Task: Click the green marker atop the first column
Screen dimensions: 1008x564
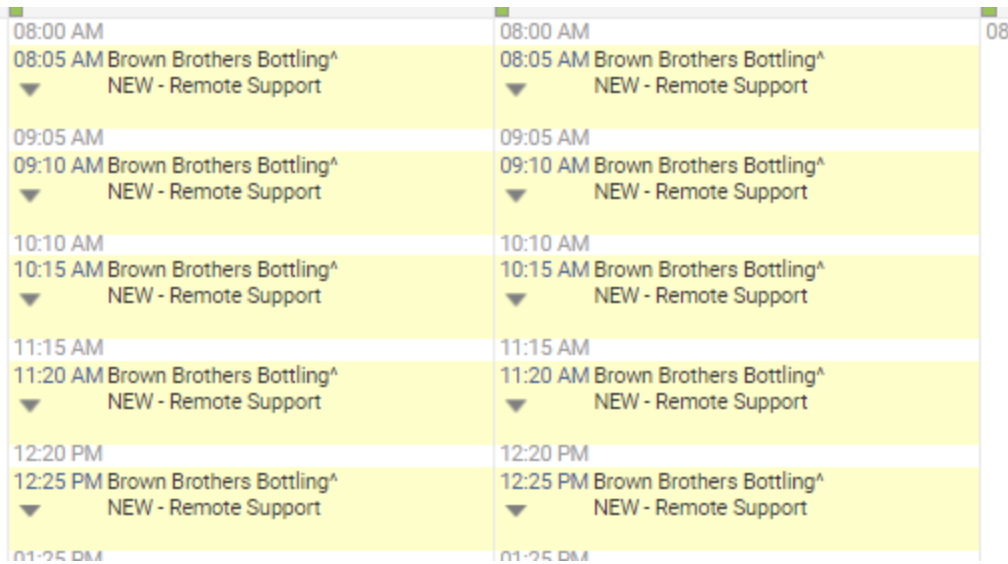Action: 16,12
